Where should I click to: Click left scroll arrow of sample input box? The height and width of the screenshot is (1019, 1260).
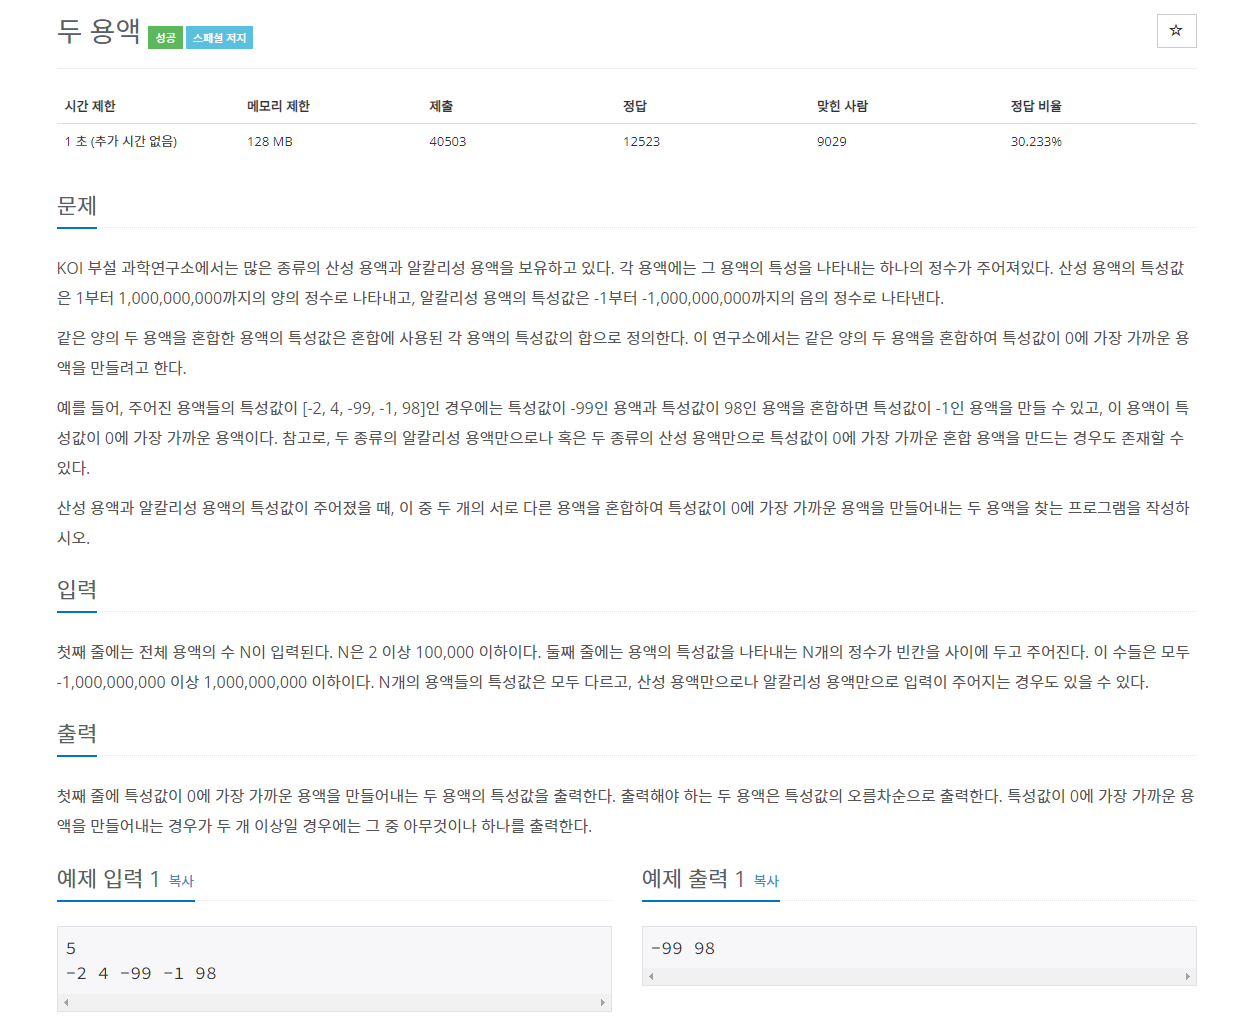point(66,1002)
